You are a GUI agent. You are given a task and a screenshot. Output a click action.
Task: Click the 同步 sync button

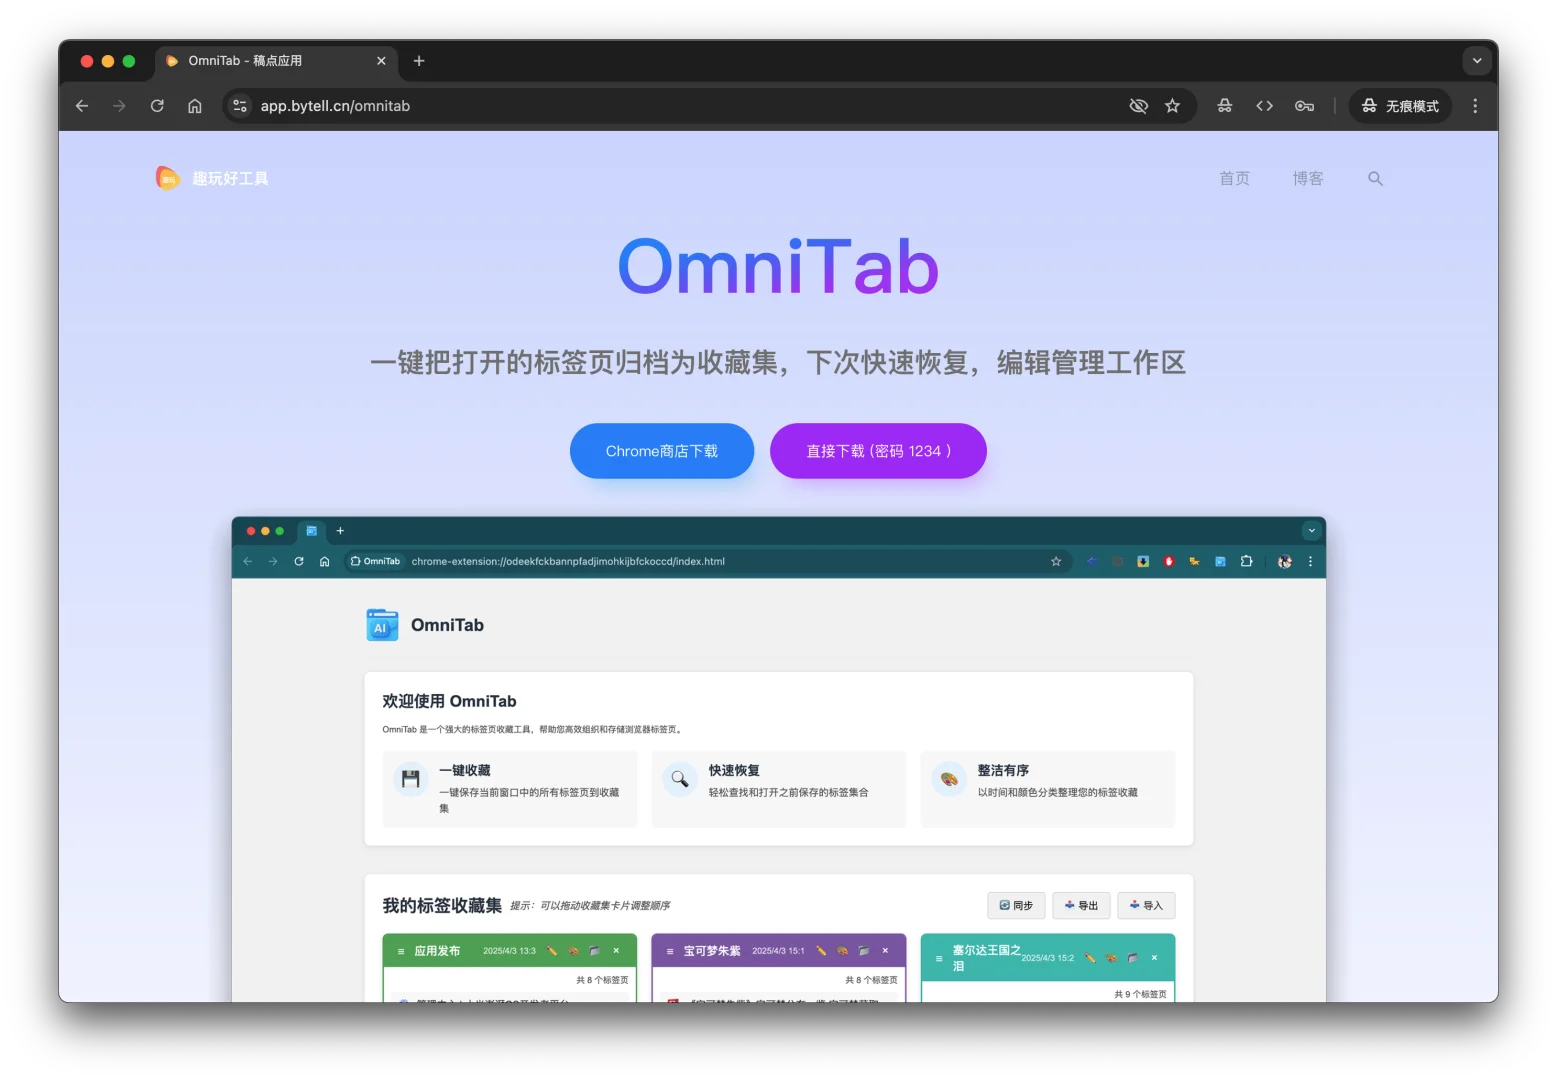1015,905
